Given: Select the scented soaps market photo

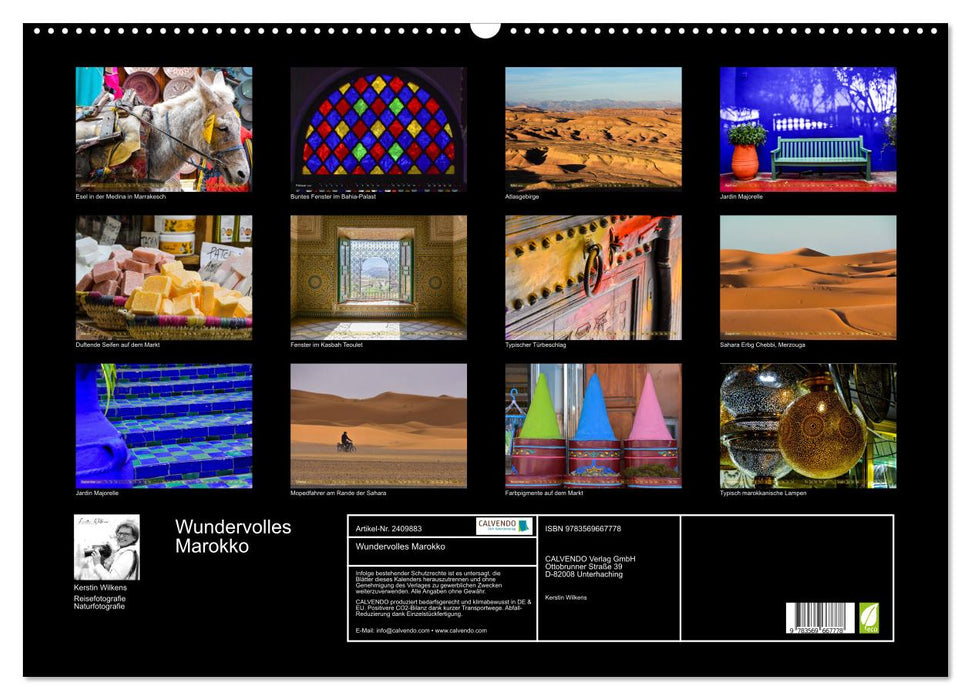Looking at the screenshot, I should 163,277.
